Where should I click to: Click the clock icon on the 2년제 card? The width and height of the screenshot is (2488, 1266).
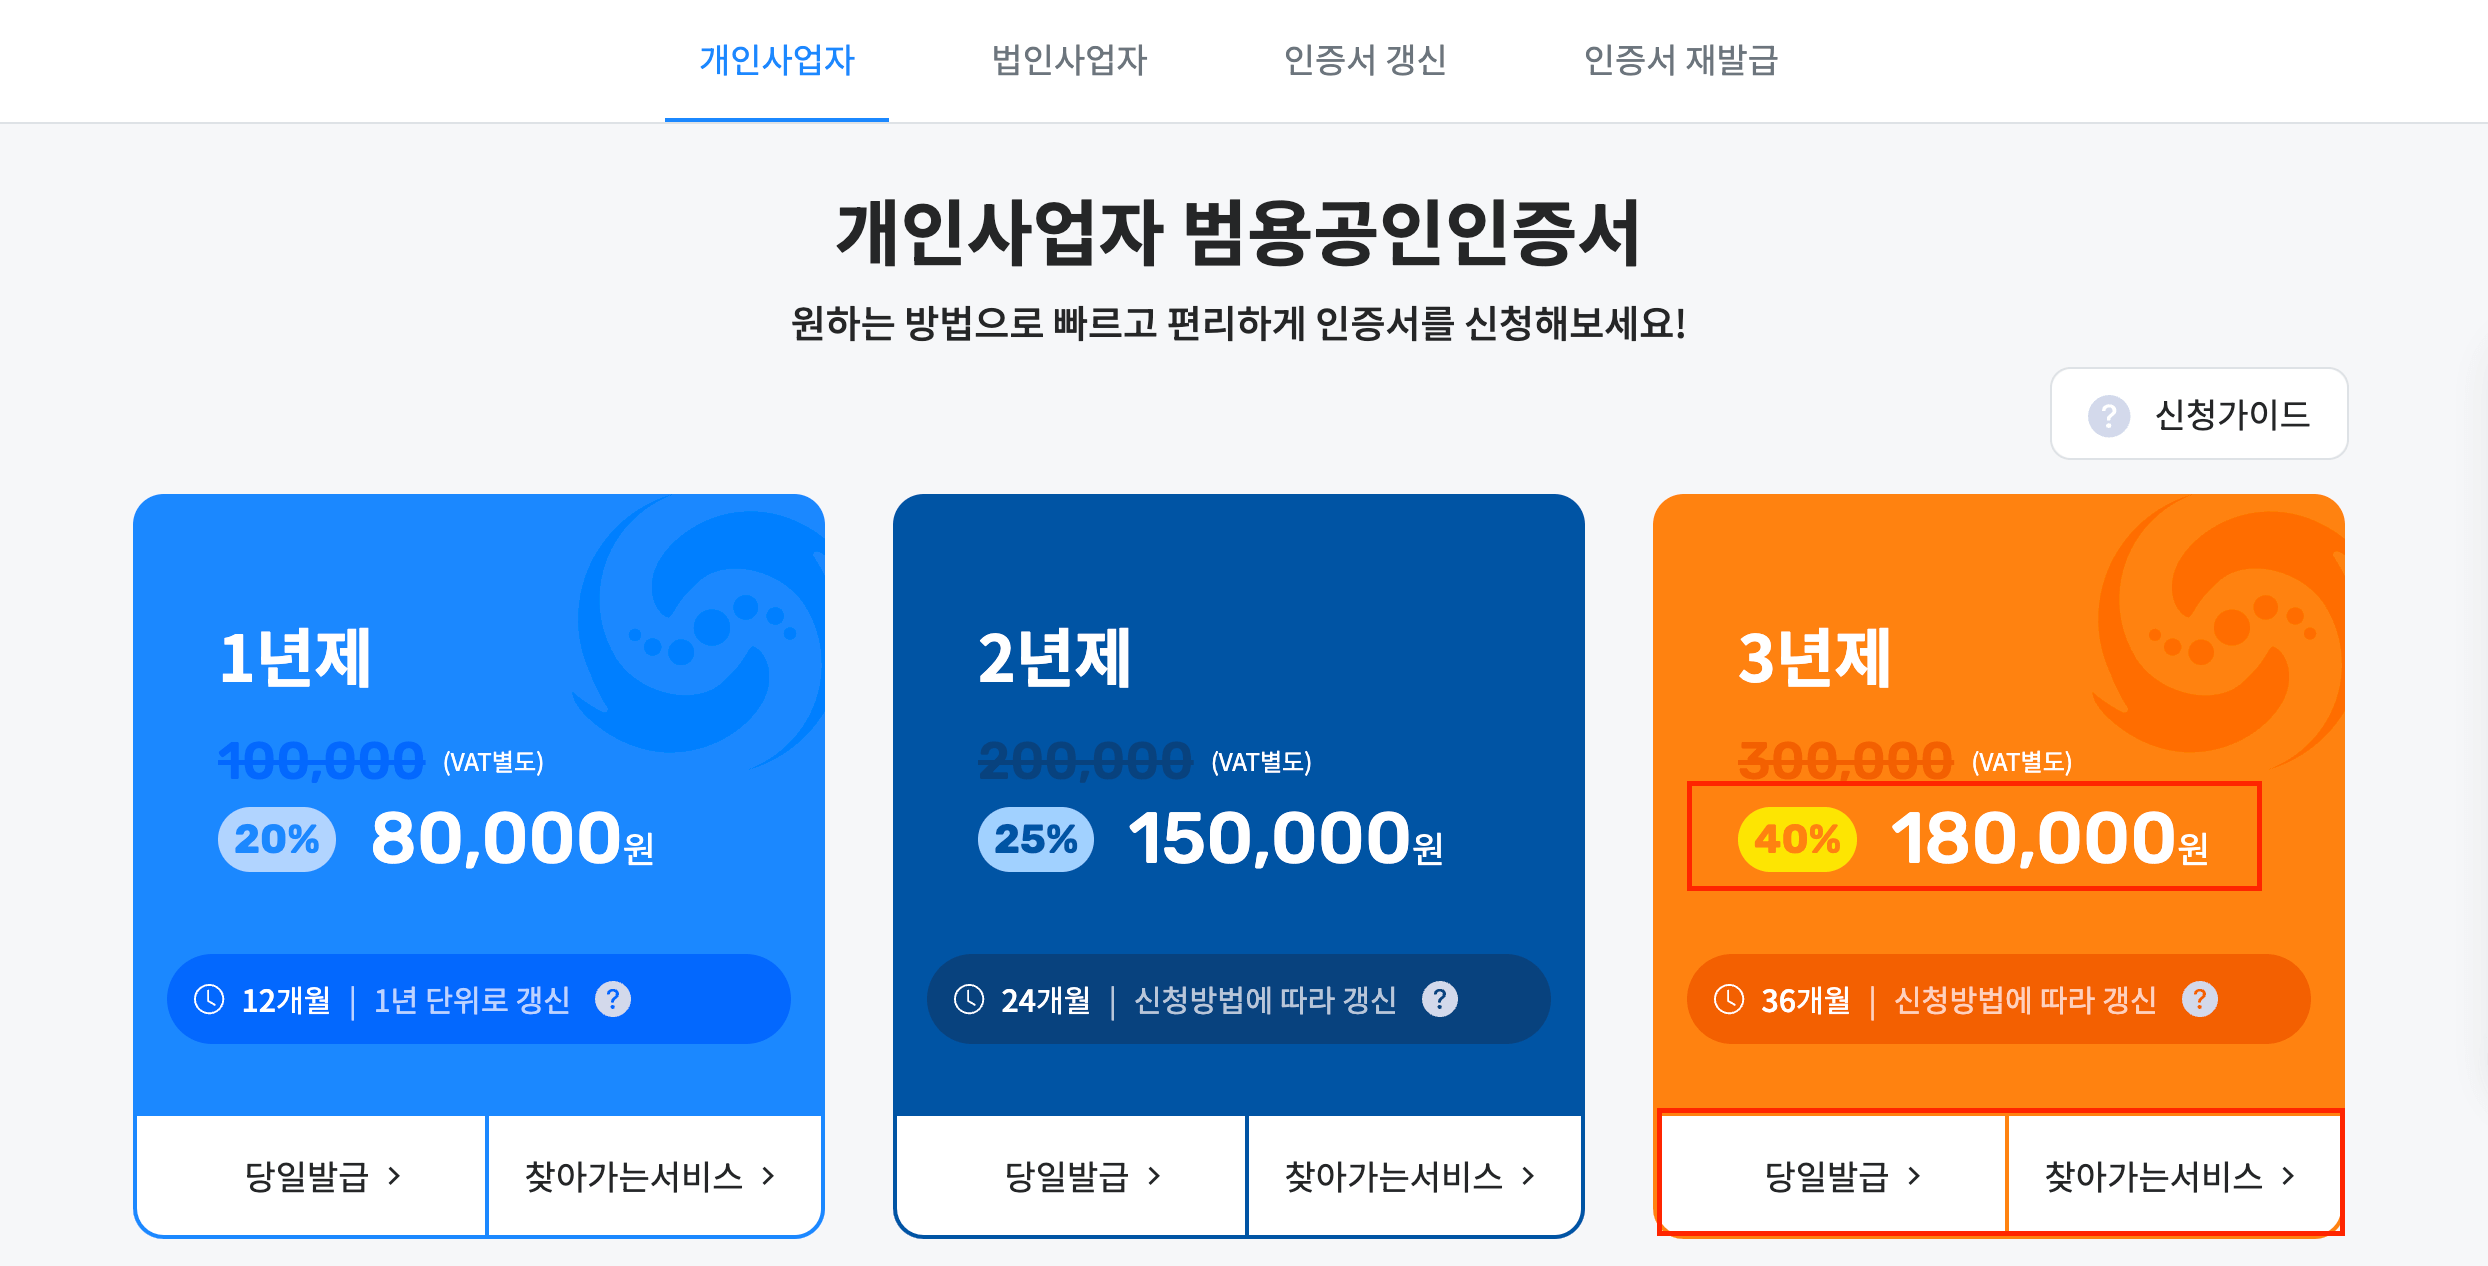coord(968,999)
